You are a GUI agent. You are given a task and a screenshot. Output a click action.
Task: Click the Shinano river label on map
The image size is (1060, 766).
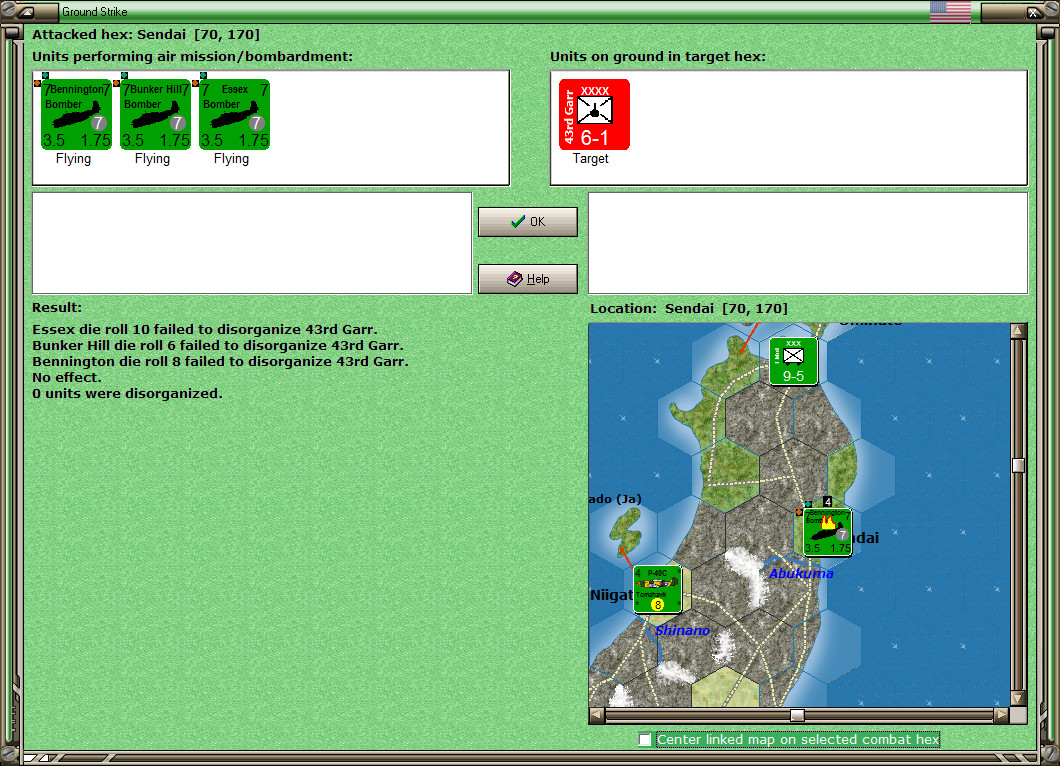click(682, 630)
